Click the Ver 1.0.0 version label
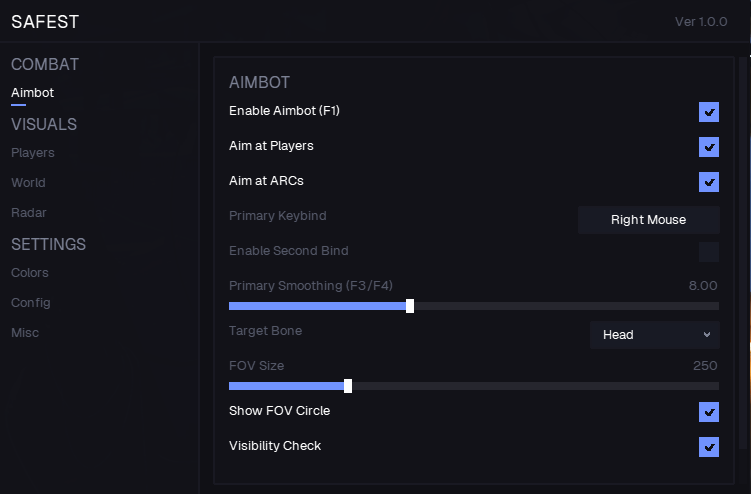The height and width of the screenshot is (494, 751). [x=701, y=22]
